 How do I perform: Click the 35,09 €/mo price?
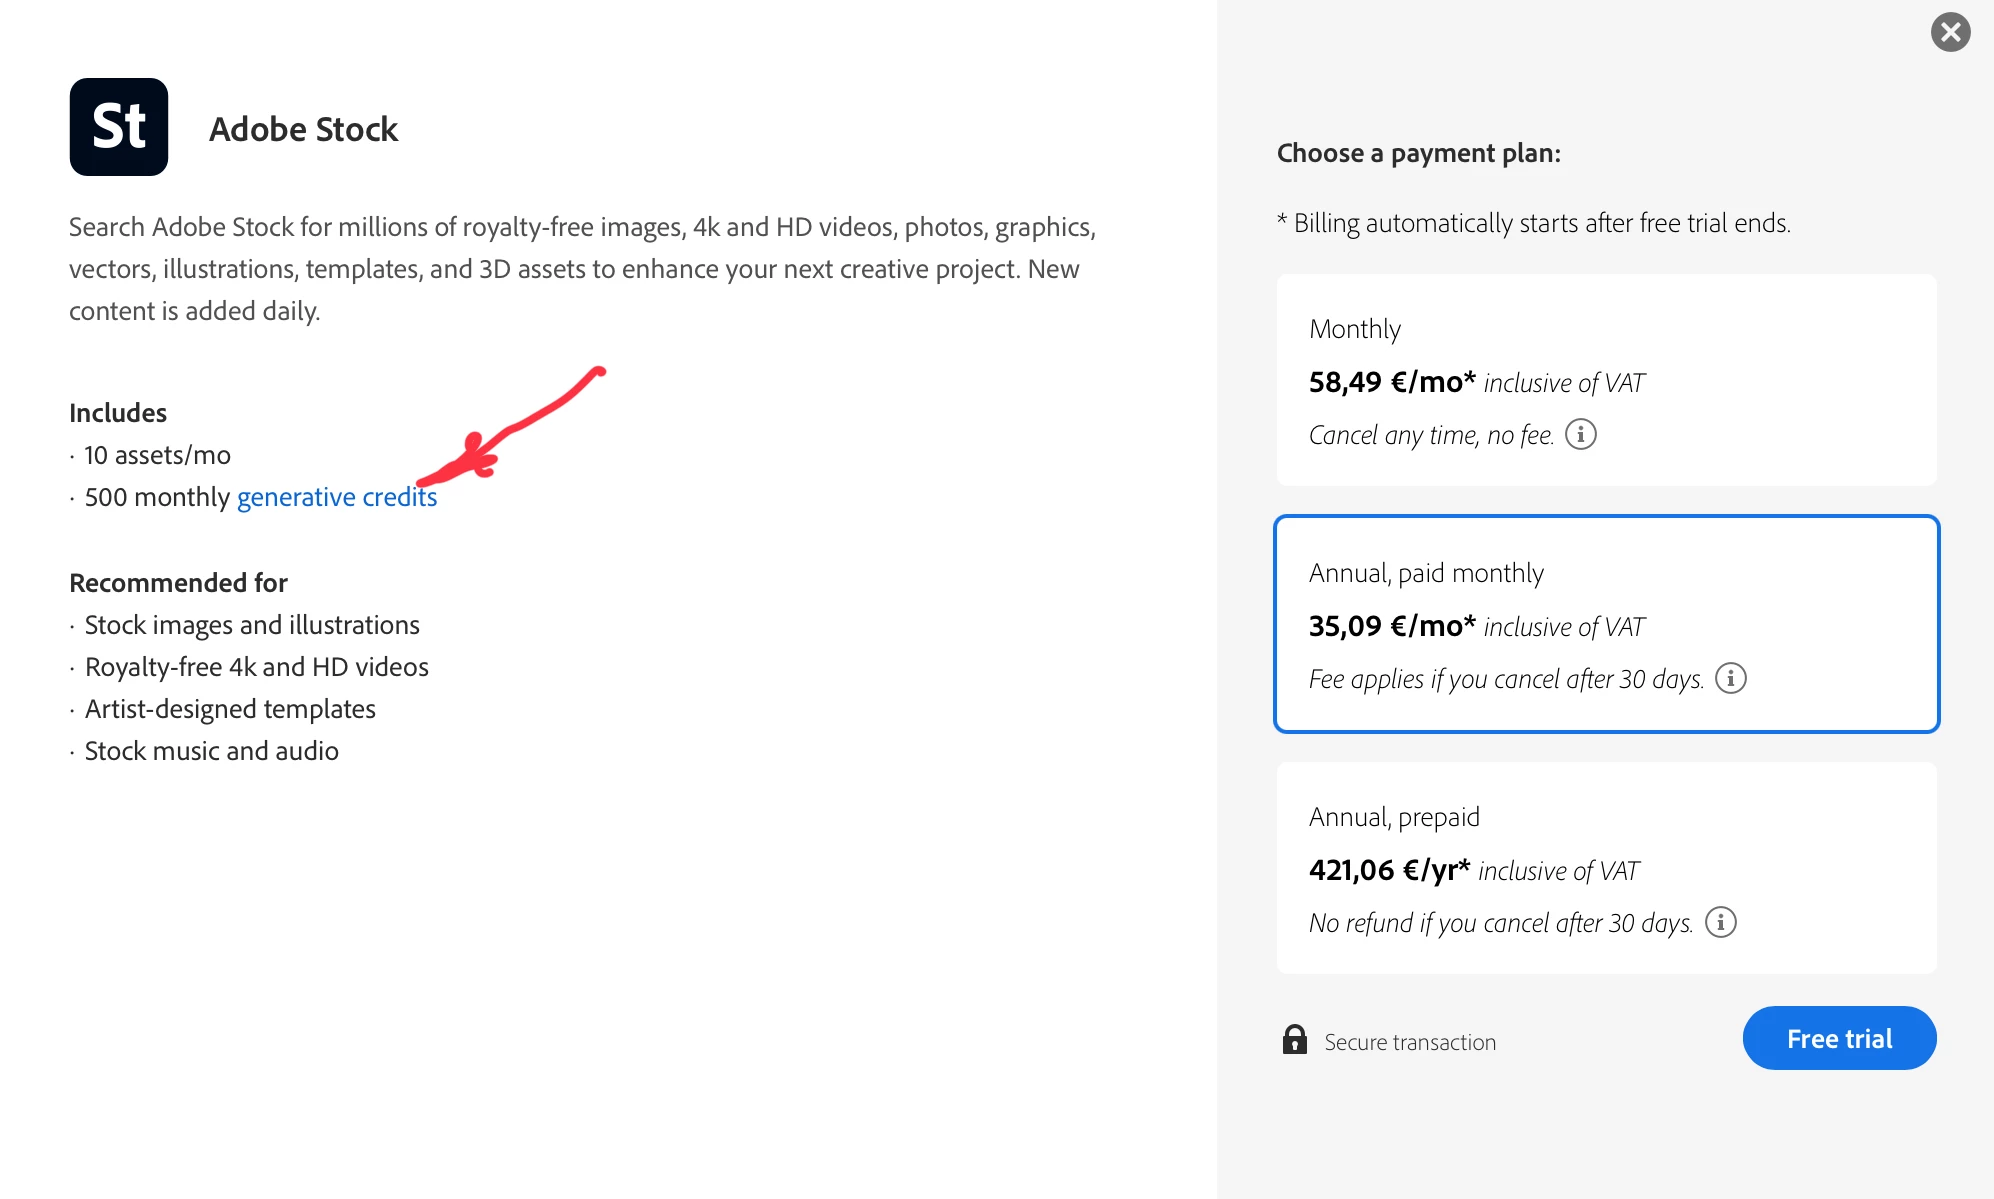click(x=1392, y=626)
